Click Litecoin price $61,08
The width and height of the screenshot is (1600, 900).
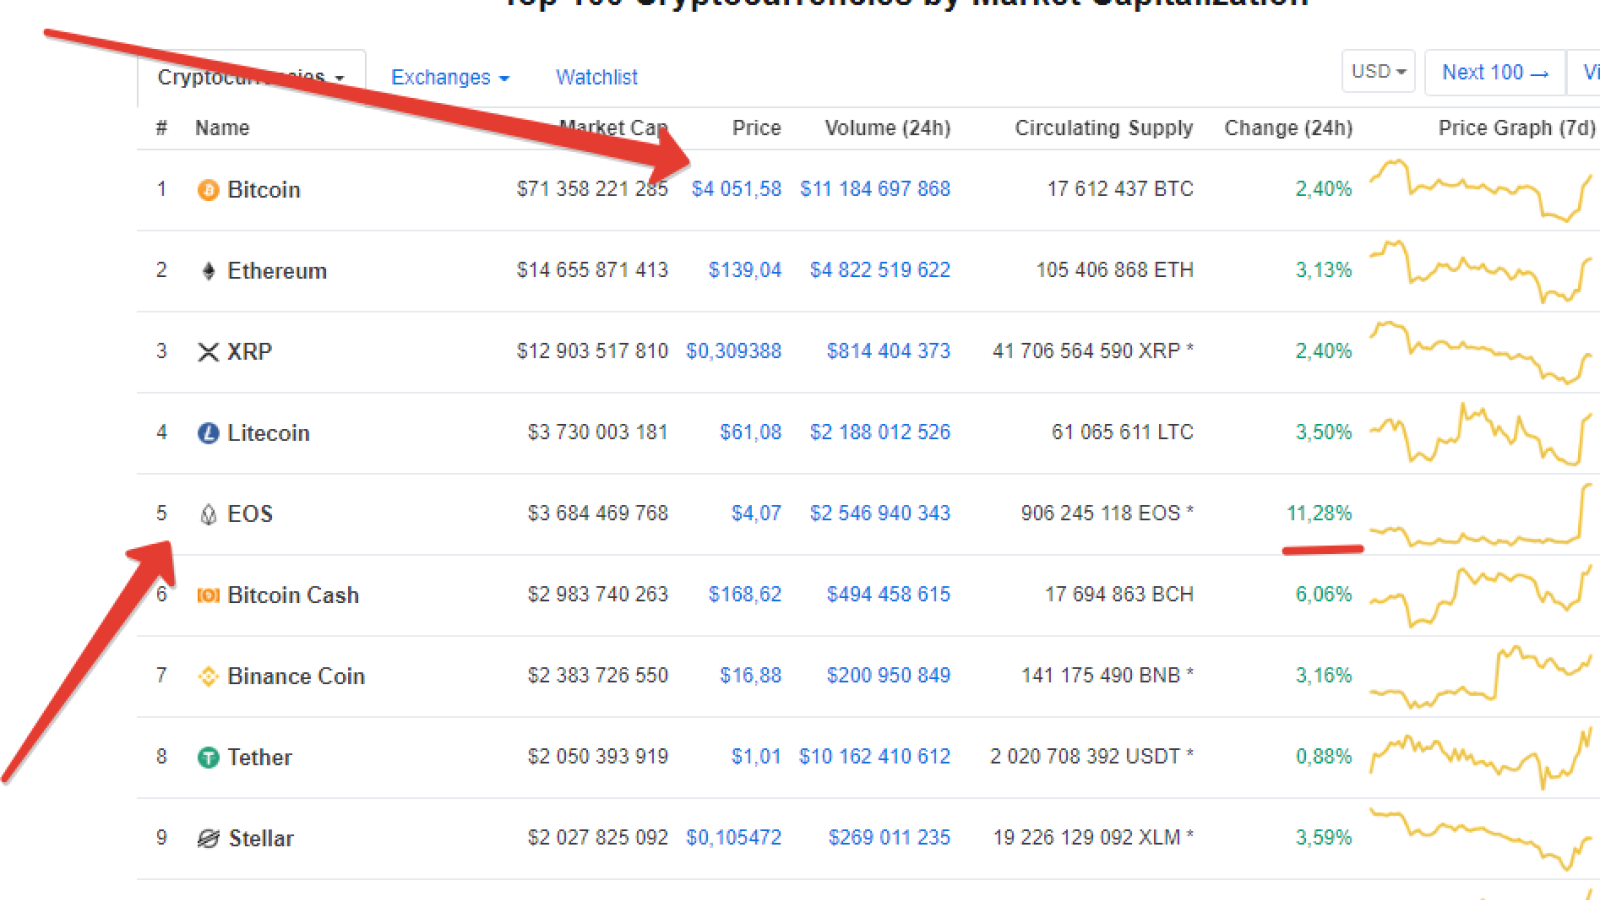(x=751, y=432)
